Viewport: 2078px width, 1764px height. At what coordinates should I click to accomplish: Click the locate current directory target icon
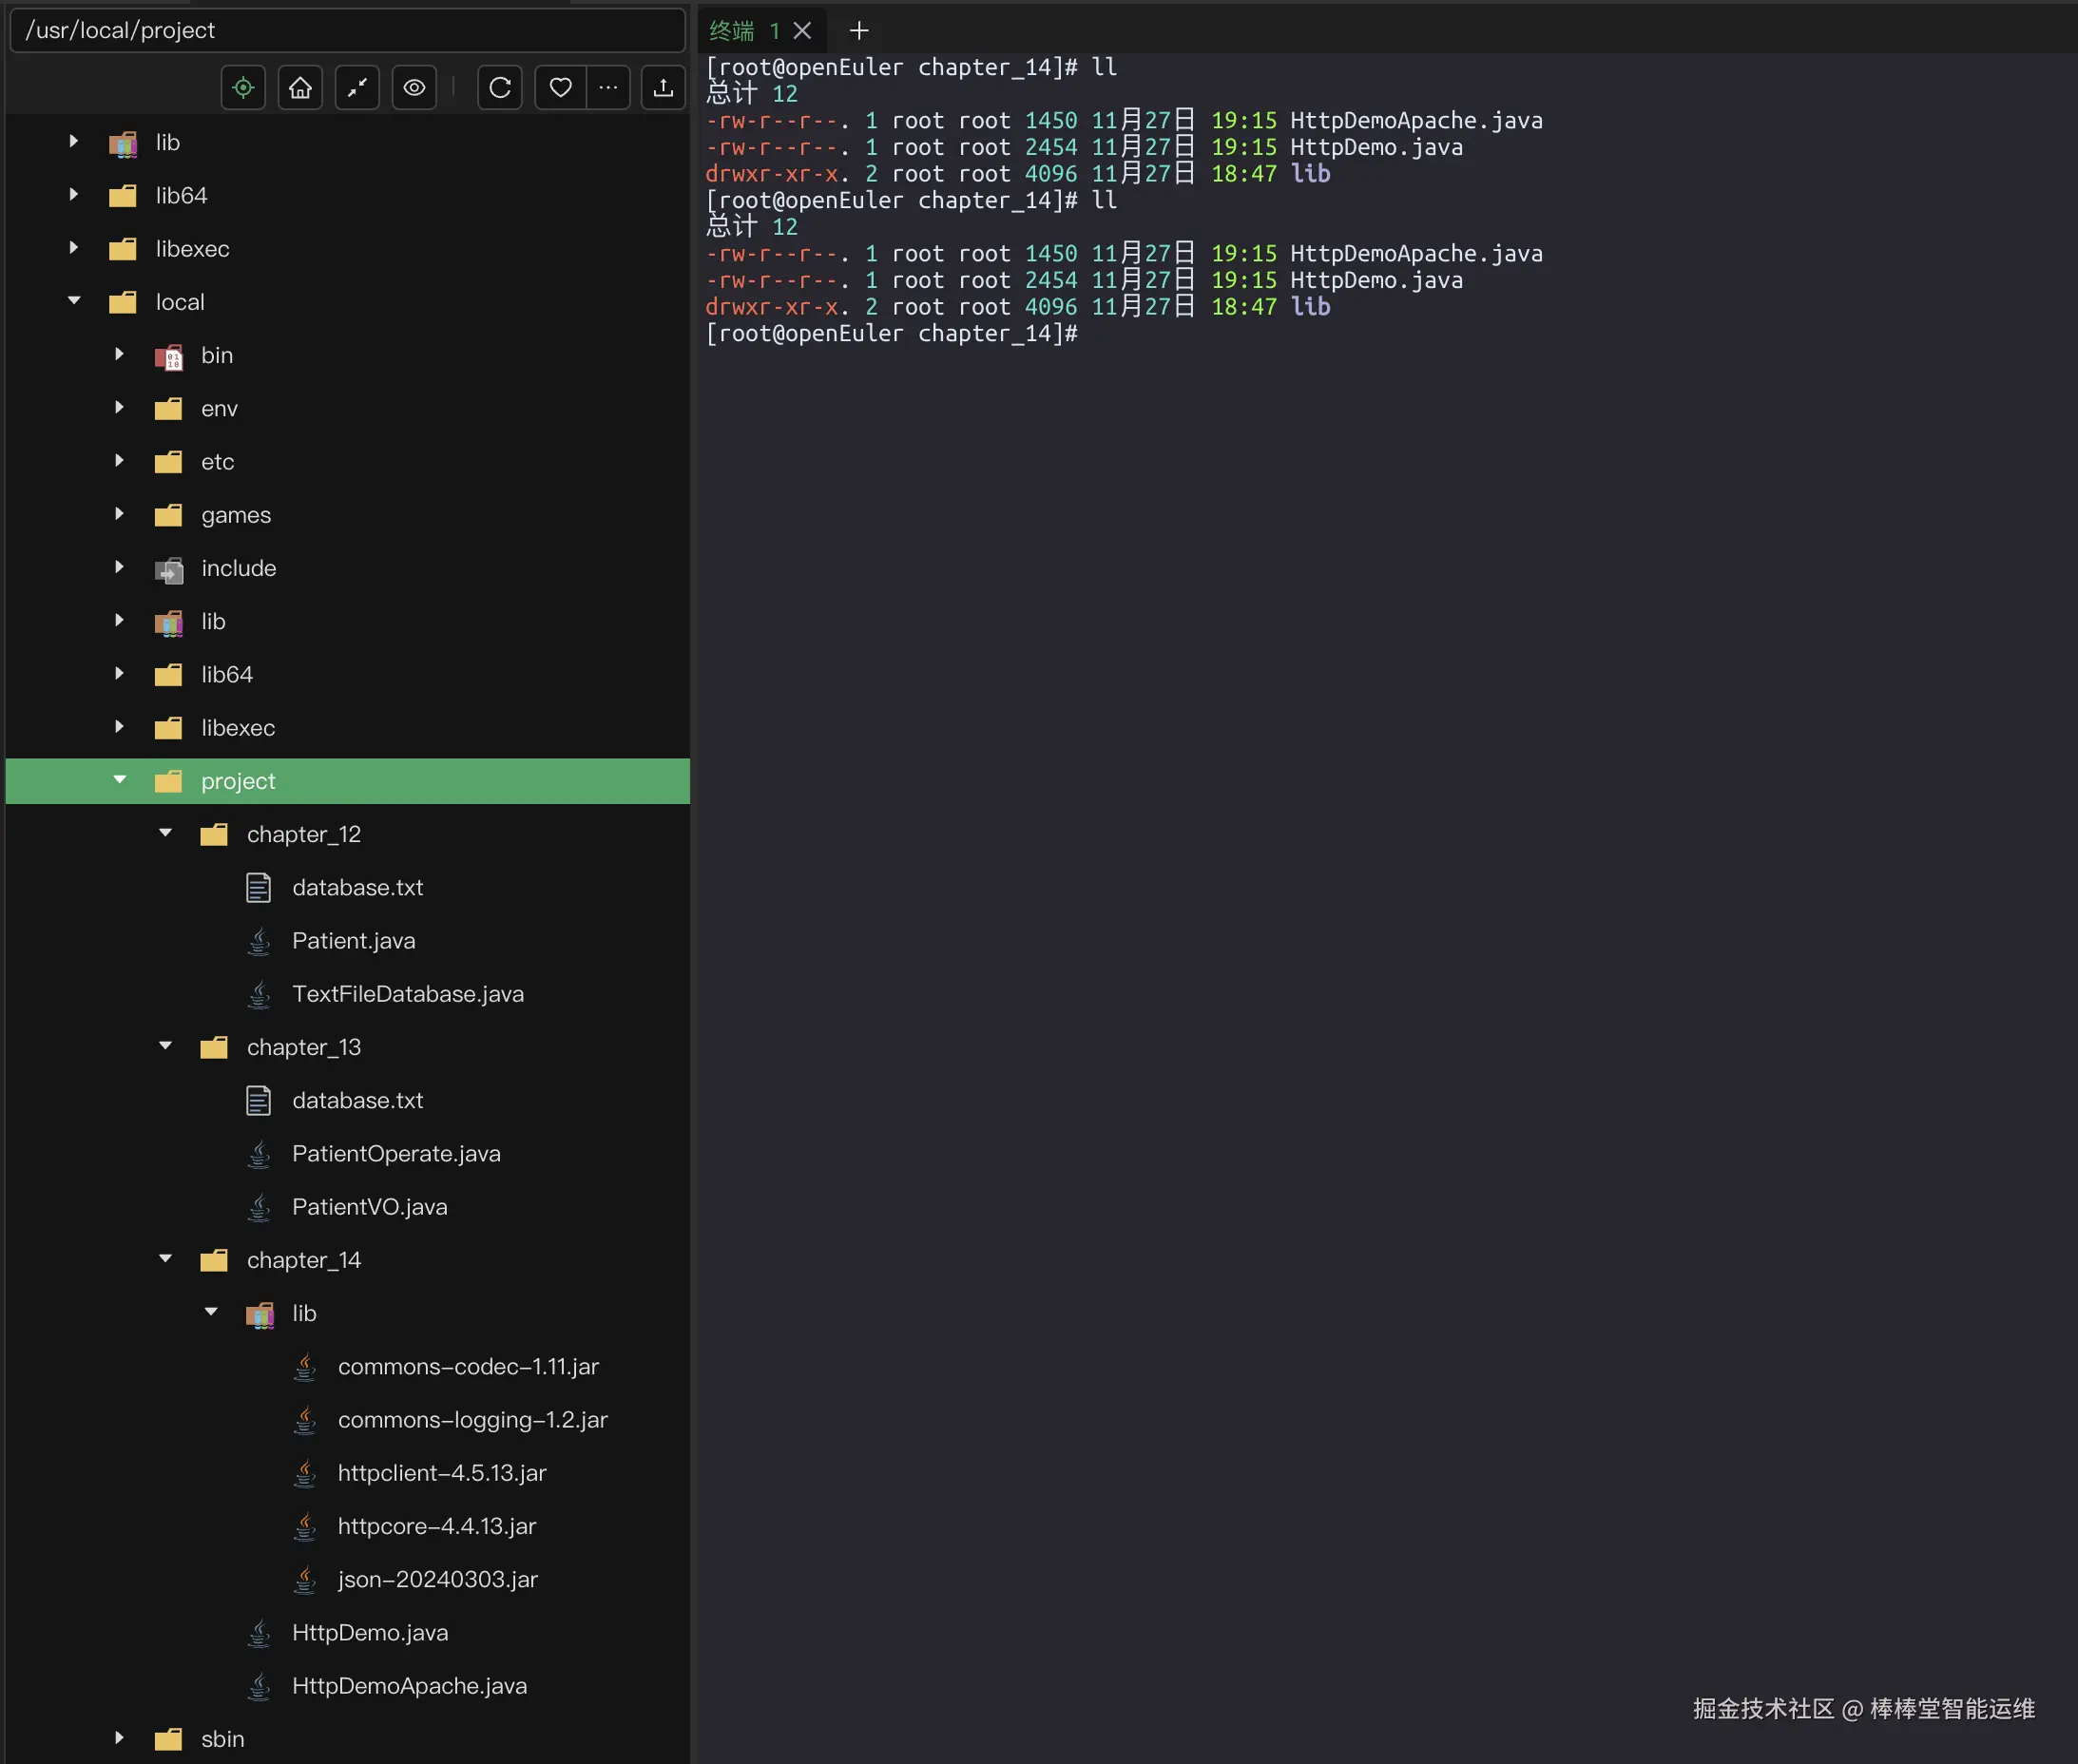243,88
